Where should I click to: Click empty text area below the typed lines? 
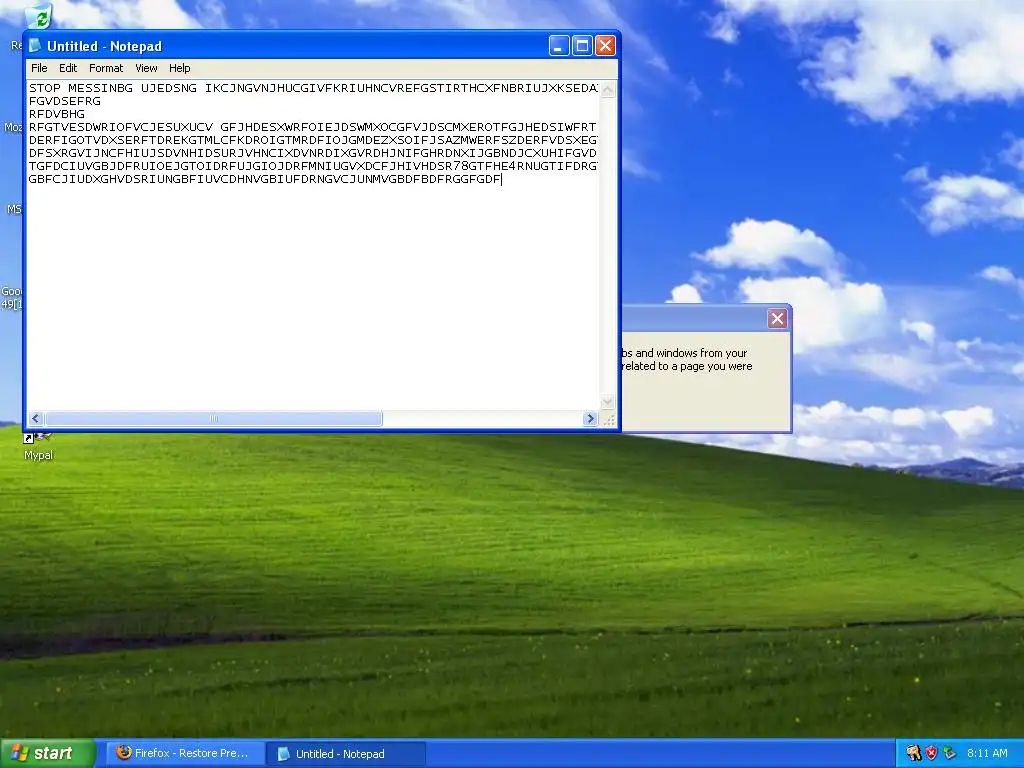[x=313, y=297]
